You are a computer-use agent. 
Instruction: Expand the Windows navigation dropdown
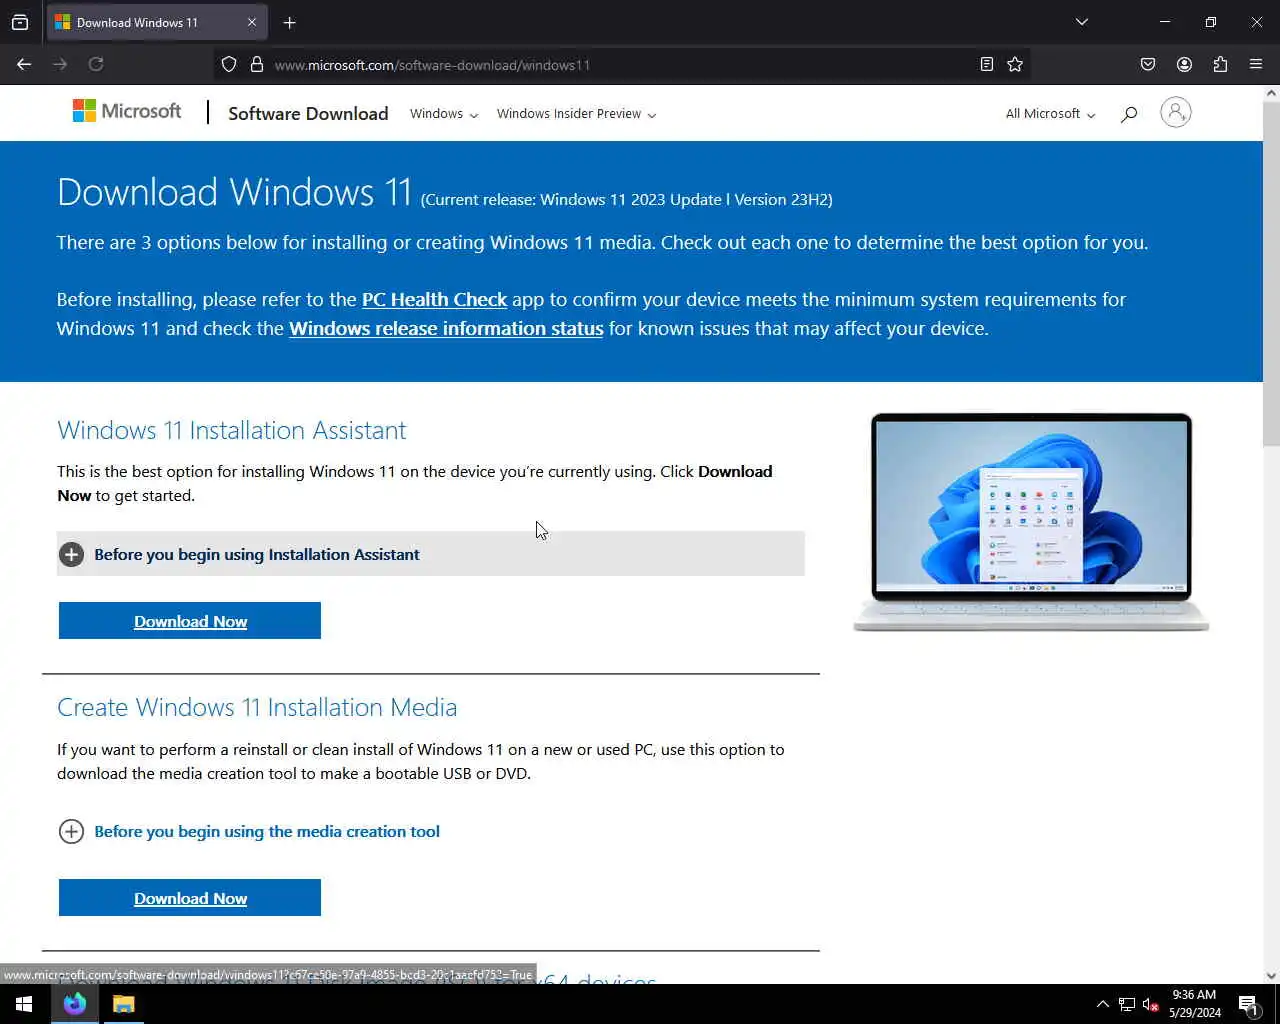tap(444, 114)
